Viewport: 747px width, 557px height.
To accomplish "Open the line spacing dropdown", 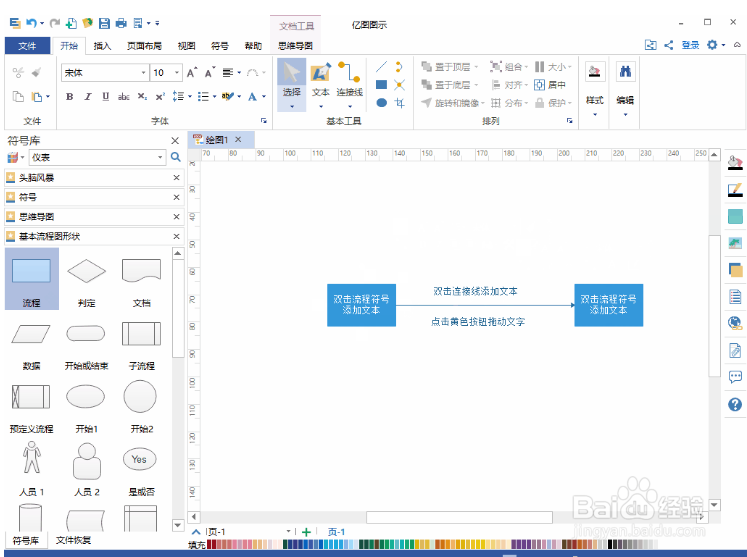I will pyautogui.click(x=190, y=97).
